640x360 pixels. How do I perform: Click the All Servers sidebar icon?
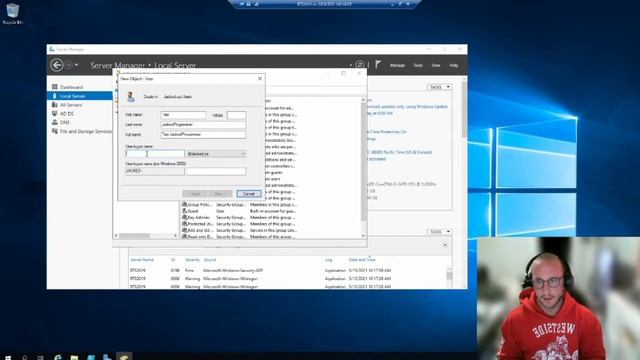pyautogui.click(x=55, y=105)
